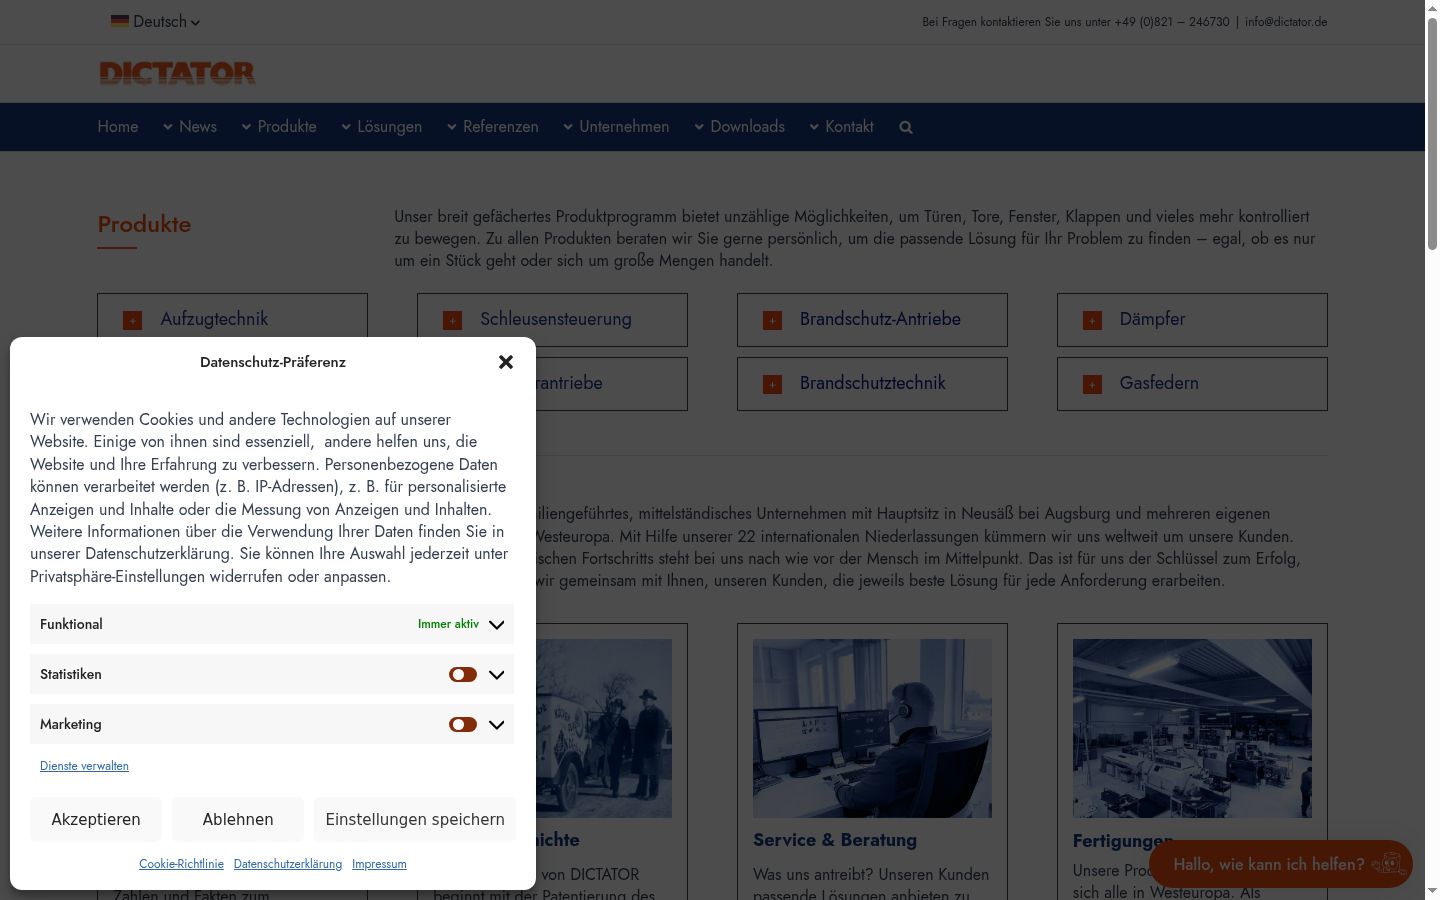The width and height of the screenshot is (1440, 900).
Task: Click the German flag icon
Action: (120, 21)
